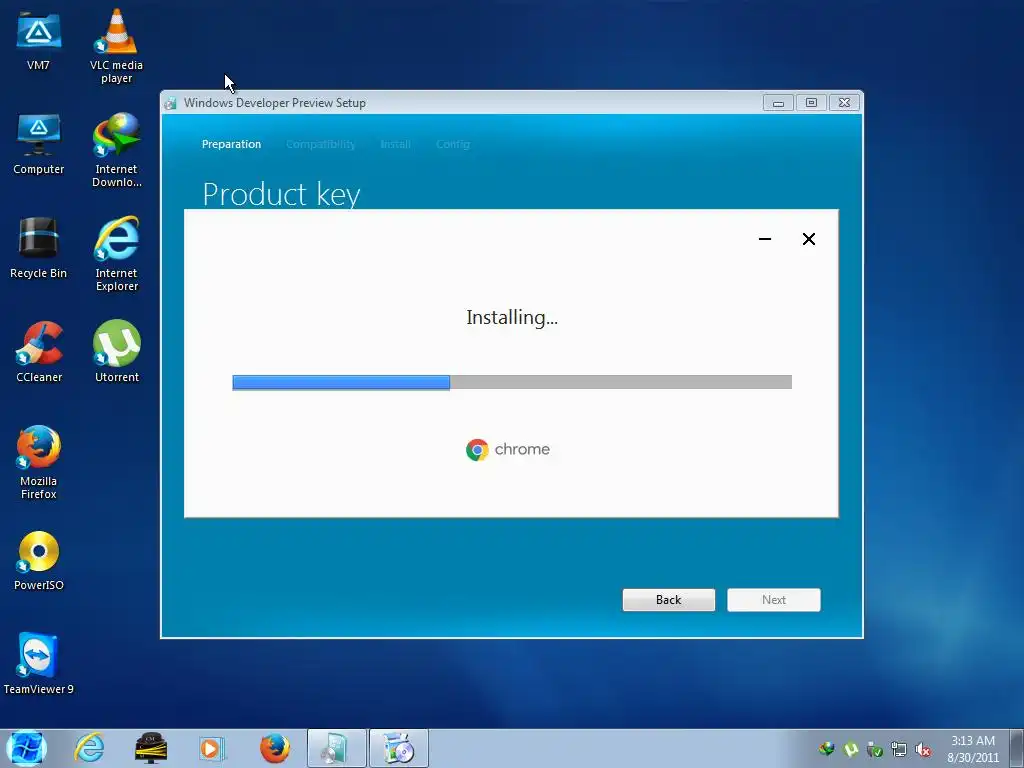Click the Show desktop strip
This screenshot has width=1024, height=768.
(x=1017, y=748)
